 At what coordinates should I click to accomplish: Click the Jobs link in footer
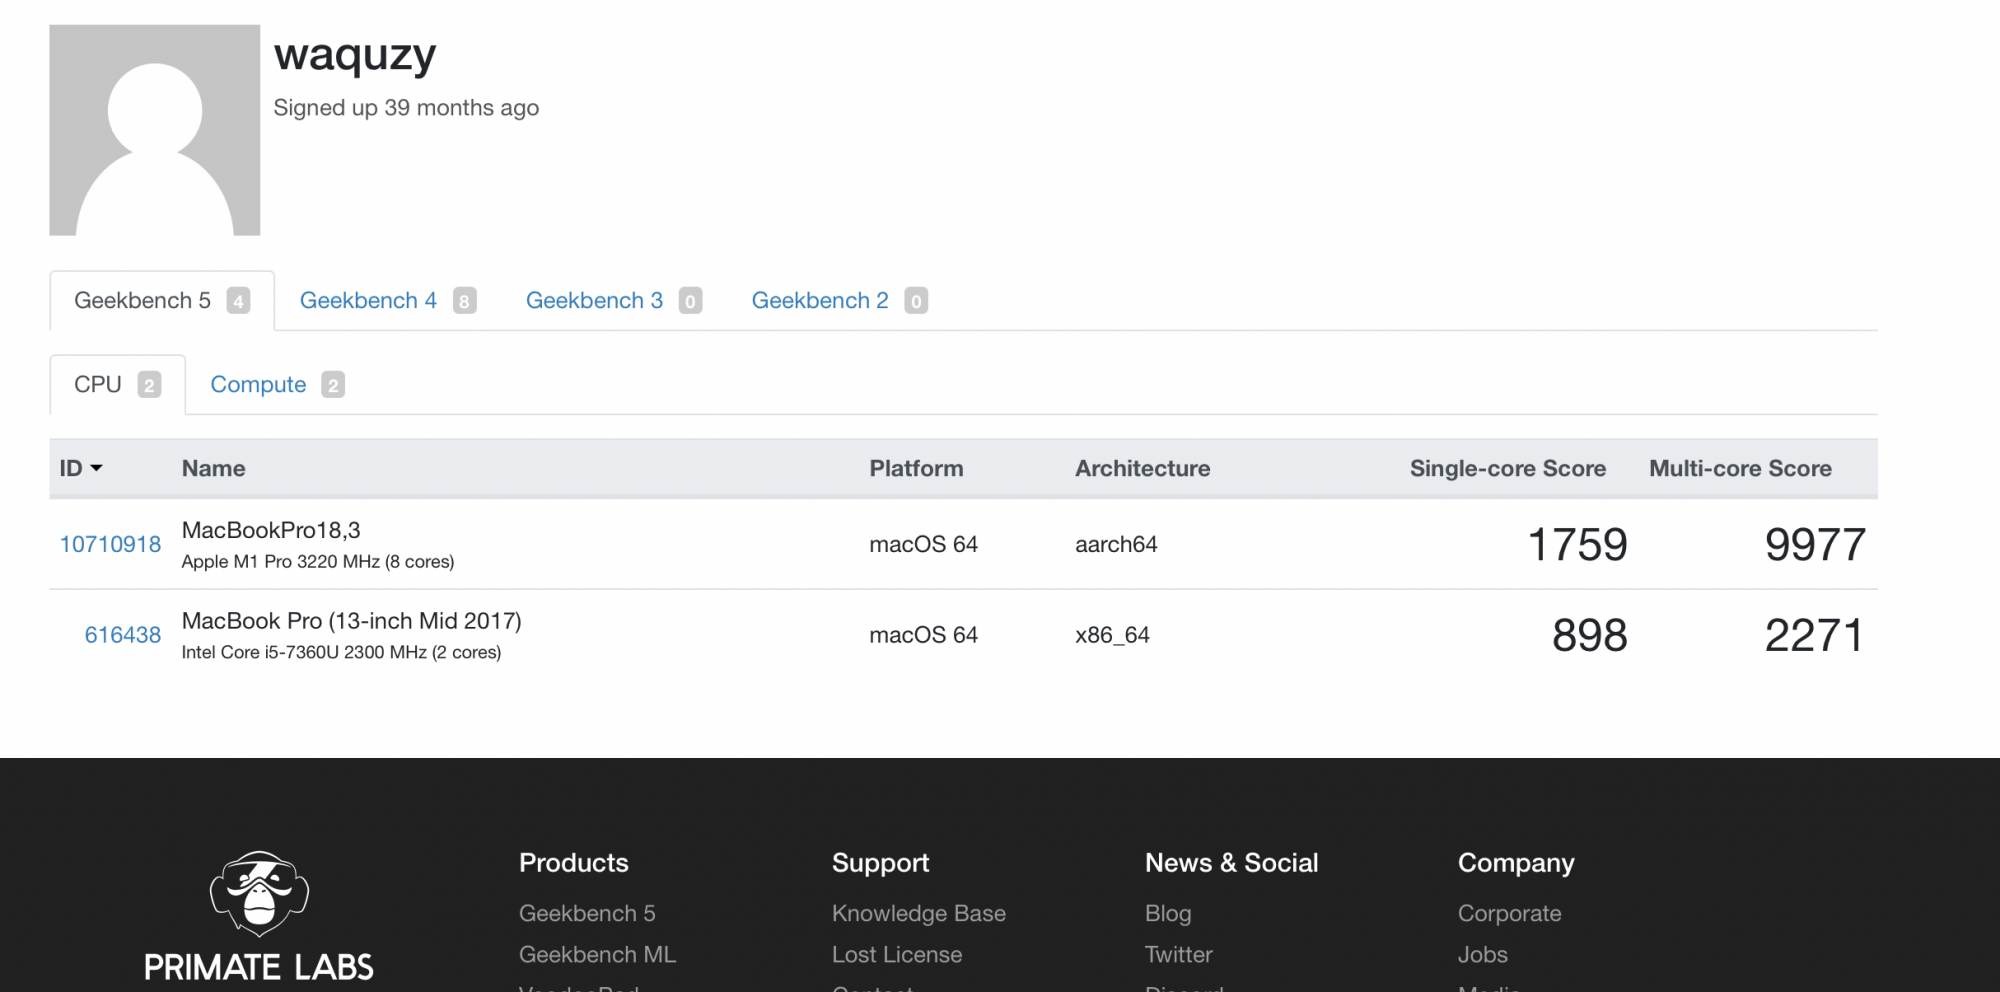pos(1482,954)
